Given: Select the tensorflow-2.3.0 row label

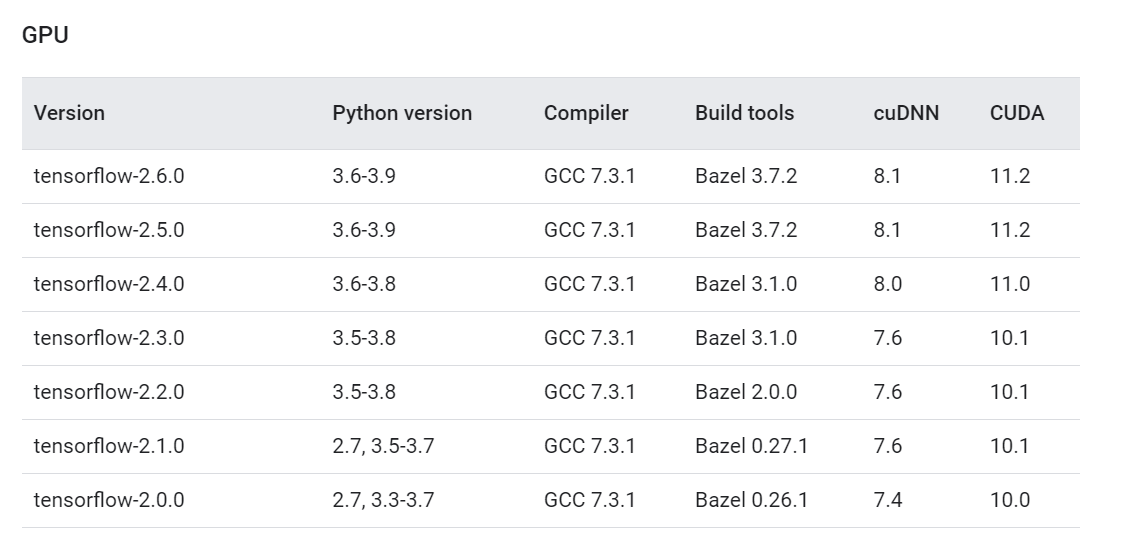Looking at the screenshot, I should click(x=109, y=338).
